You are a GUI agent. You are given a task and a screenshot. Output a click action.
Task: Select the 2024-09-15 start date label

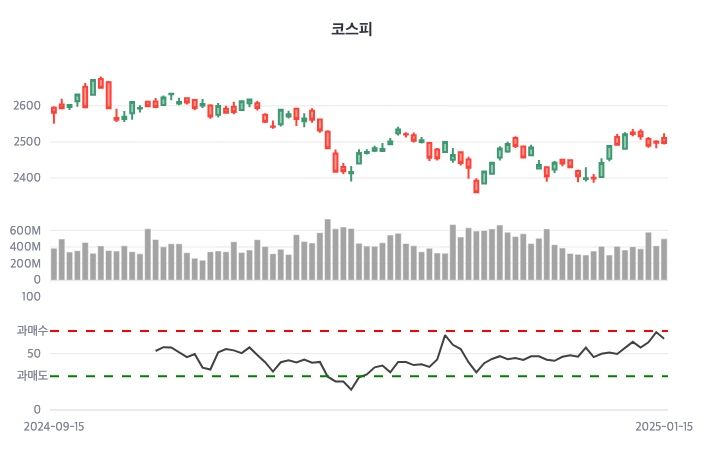pos(54,426)
